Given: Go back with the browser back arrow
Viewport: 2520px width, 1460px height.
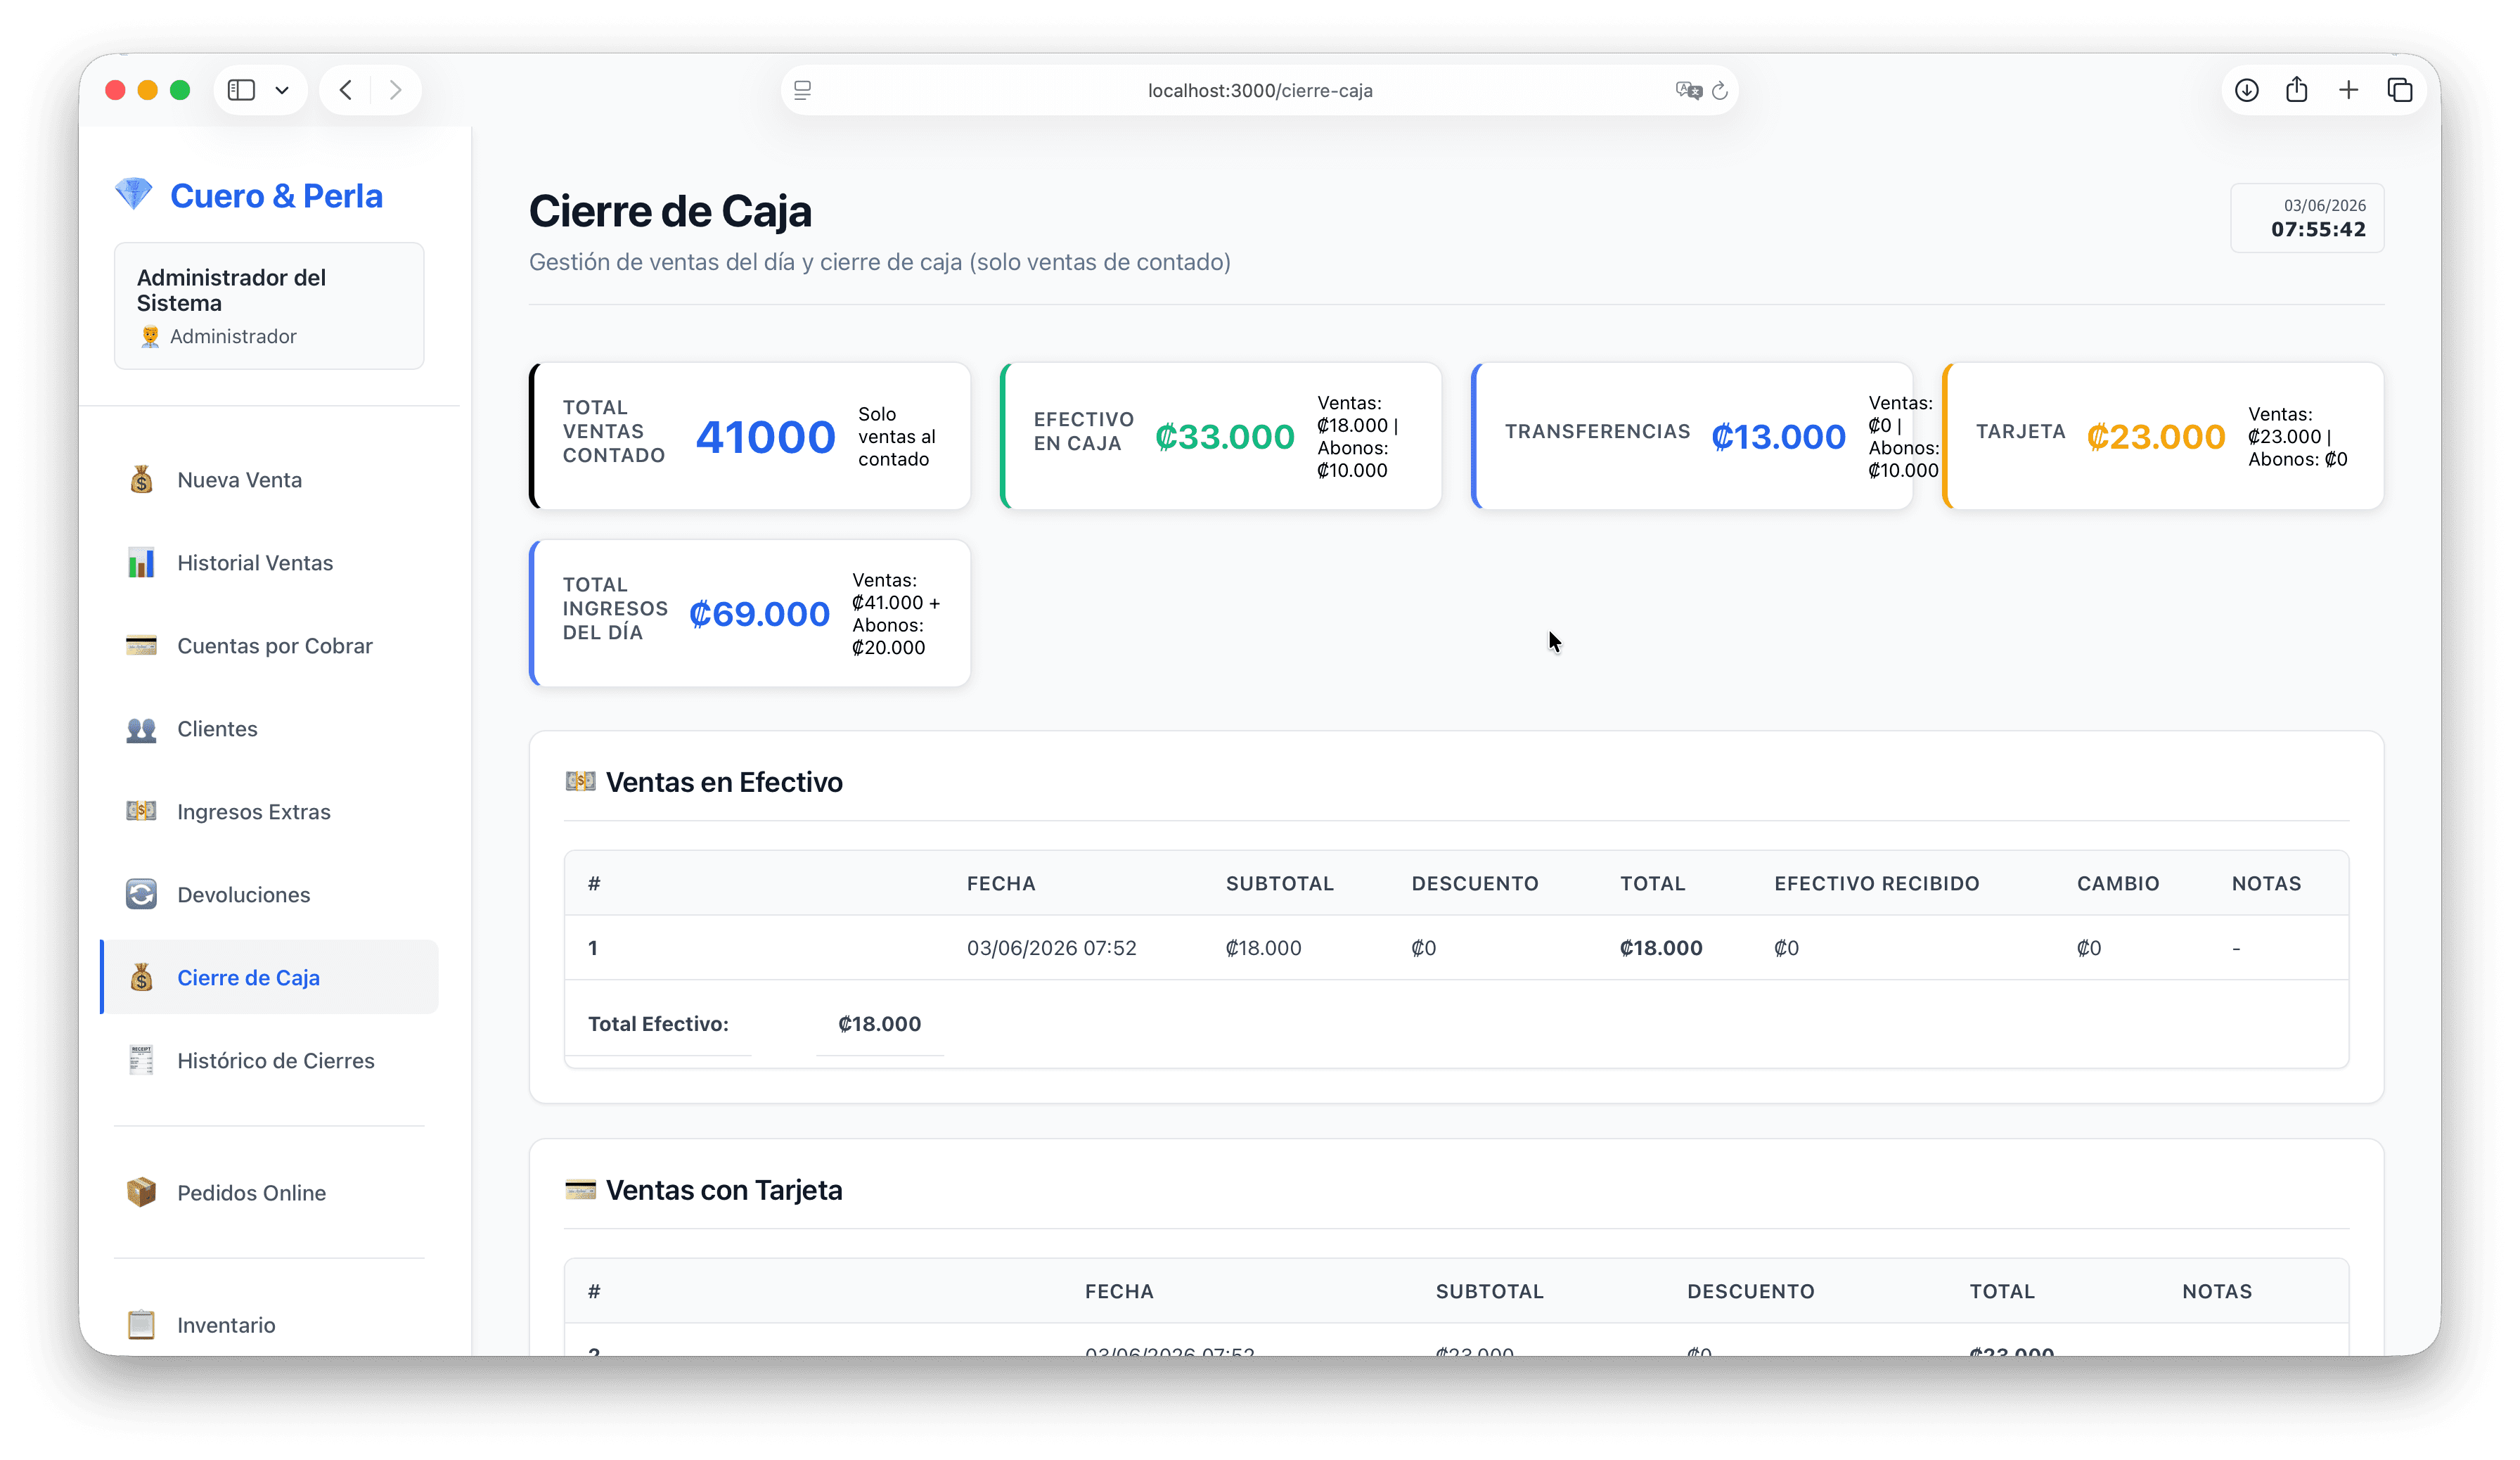Looking at the screenshot, I should 346,90.
